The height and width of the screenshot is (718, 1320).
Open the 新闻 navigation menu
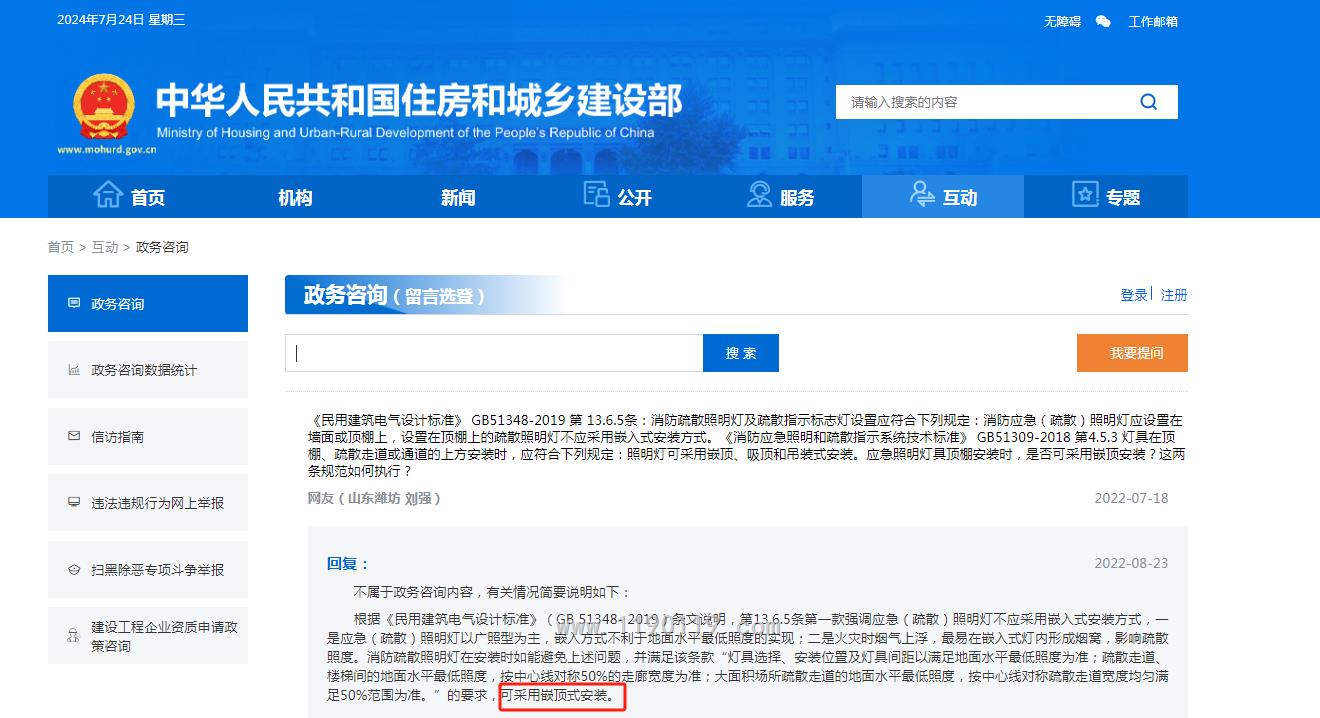pos(458,197)
